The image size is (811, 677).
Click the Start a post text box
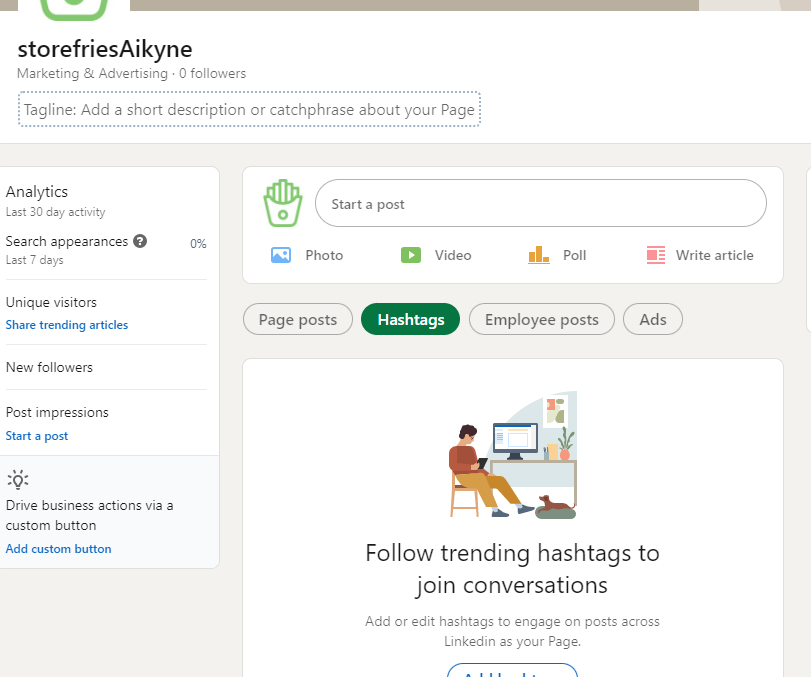pos(540,204)
